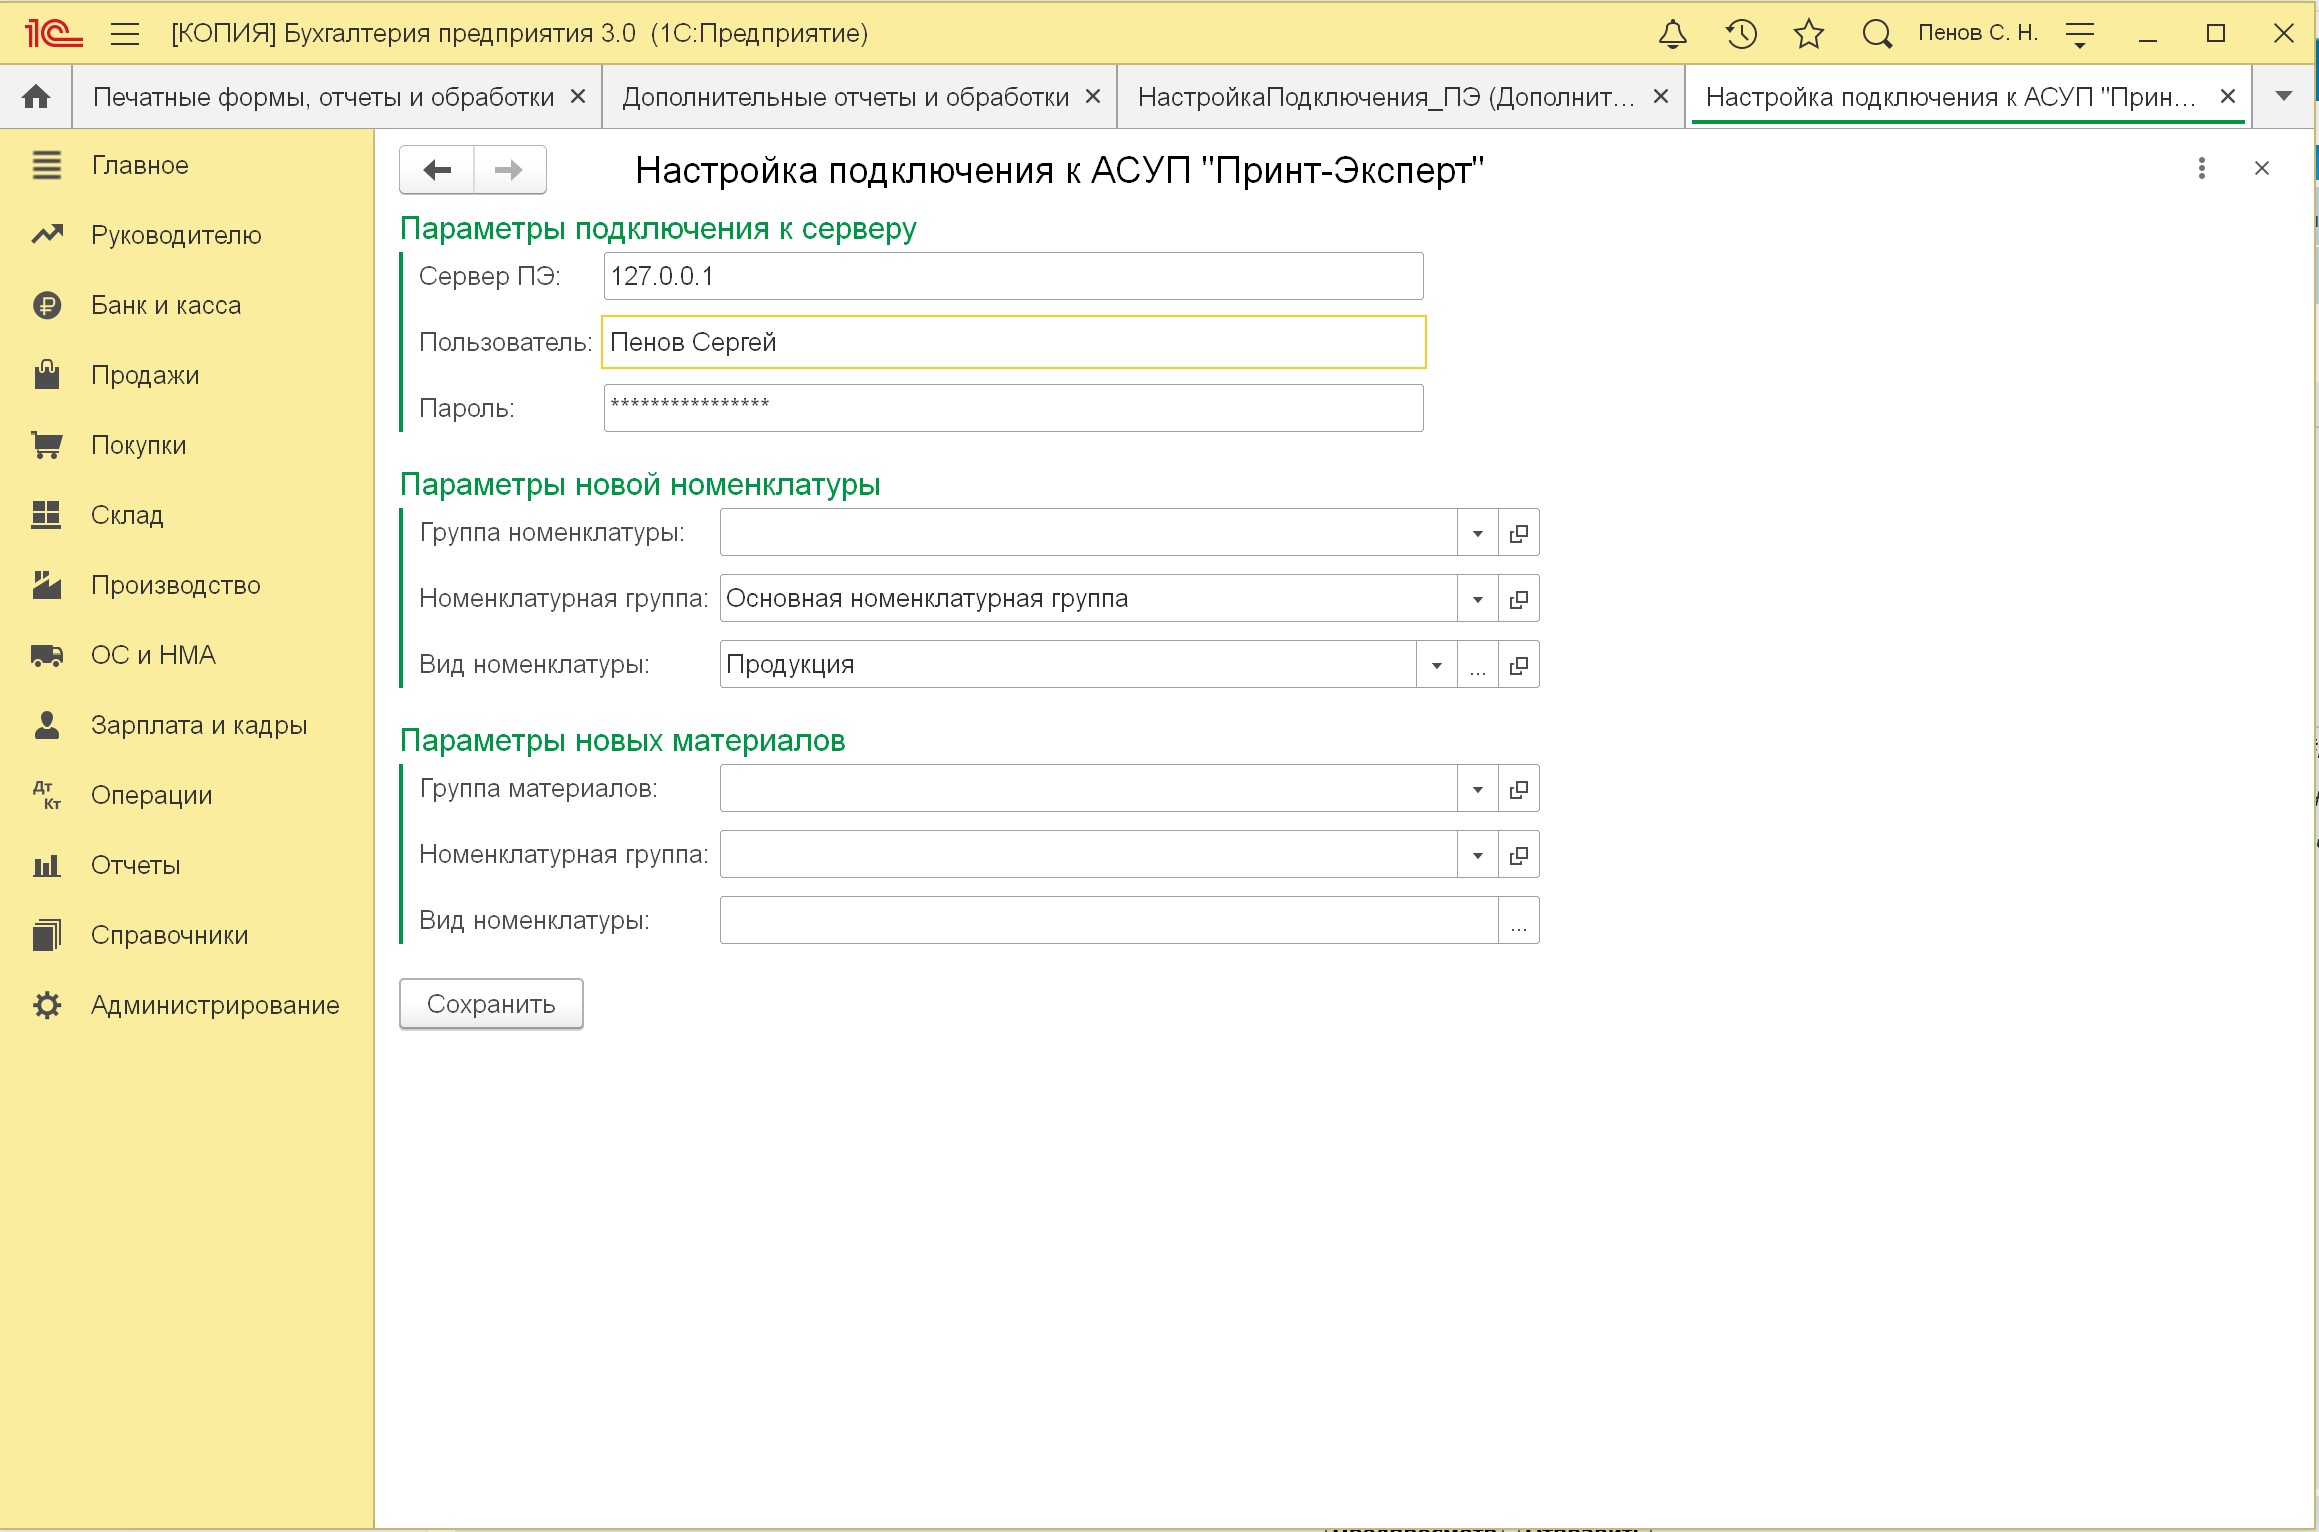Open materials Номенклатурная группа open icon
This screenshot has height=1532, width=2319.
(x=1518, y=855)
